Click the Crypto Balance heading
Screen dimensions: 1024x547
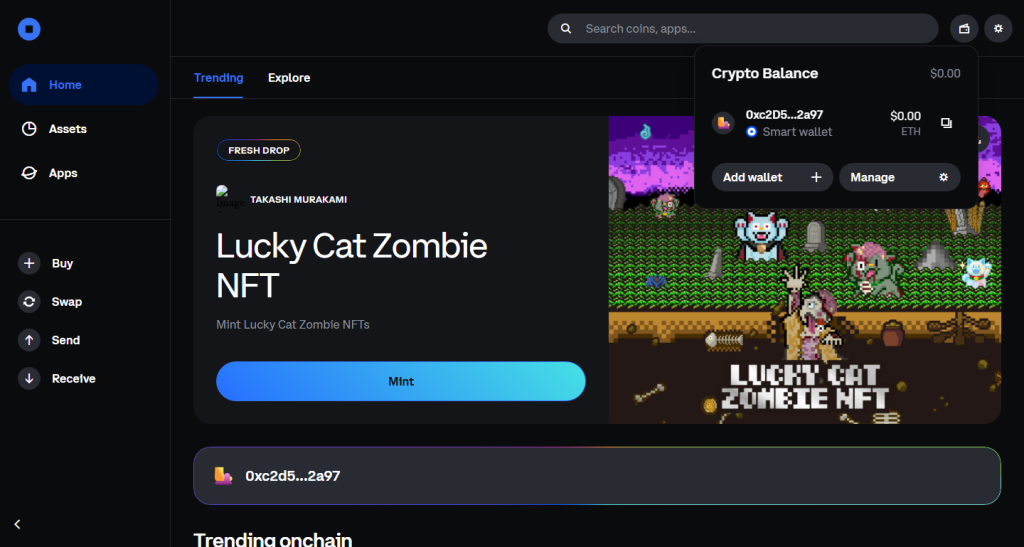pos(765,74)
